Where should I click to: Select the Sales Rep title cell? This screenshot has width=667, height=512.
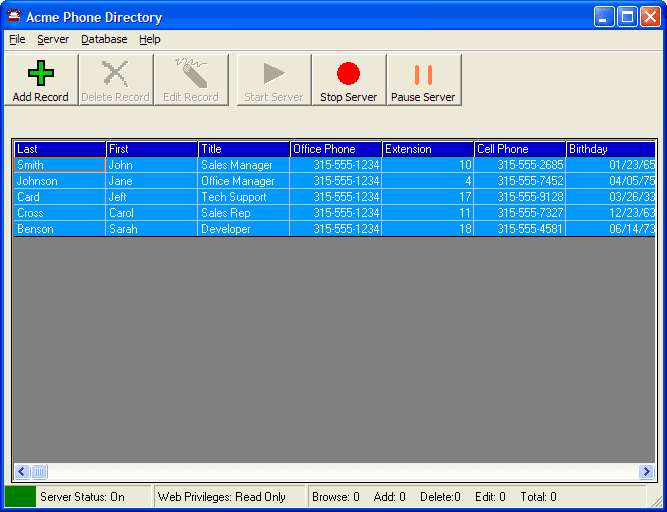244,213
